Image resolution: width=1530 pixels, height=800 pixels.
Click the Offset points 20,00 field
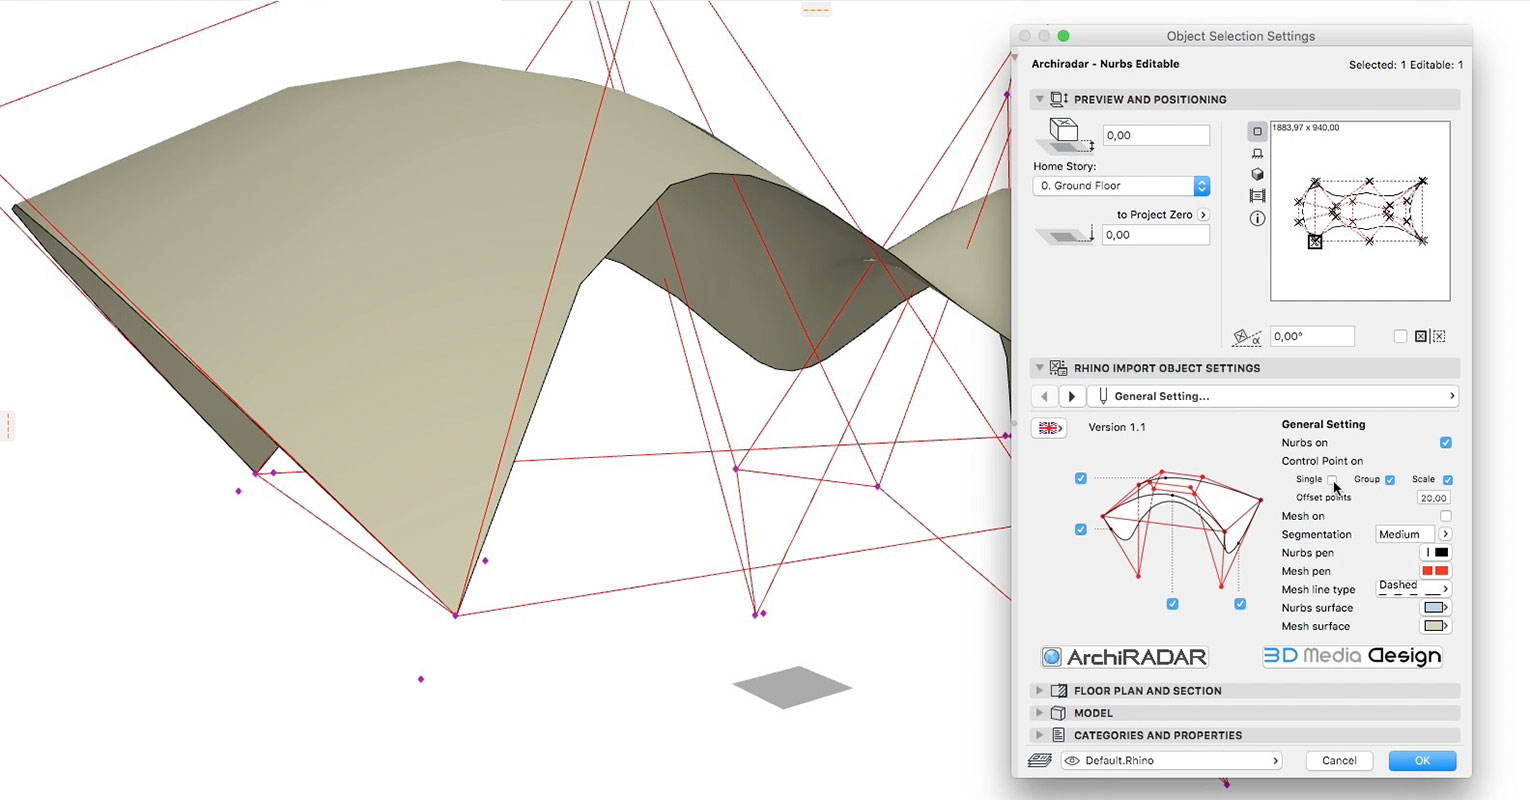pos(1434,498)
